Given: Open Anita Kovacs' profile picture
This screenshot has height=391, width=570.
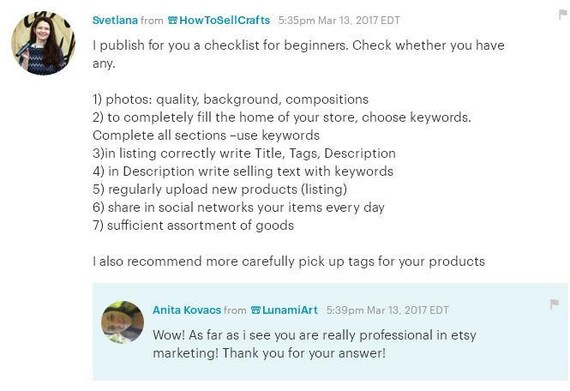Looking at the screenshot, I should (x=123, y=322).
